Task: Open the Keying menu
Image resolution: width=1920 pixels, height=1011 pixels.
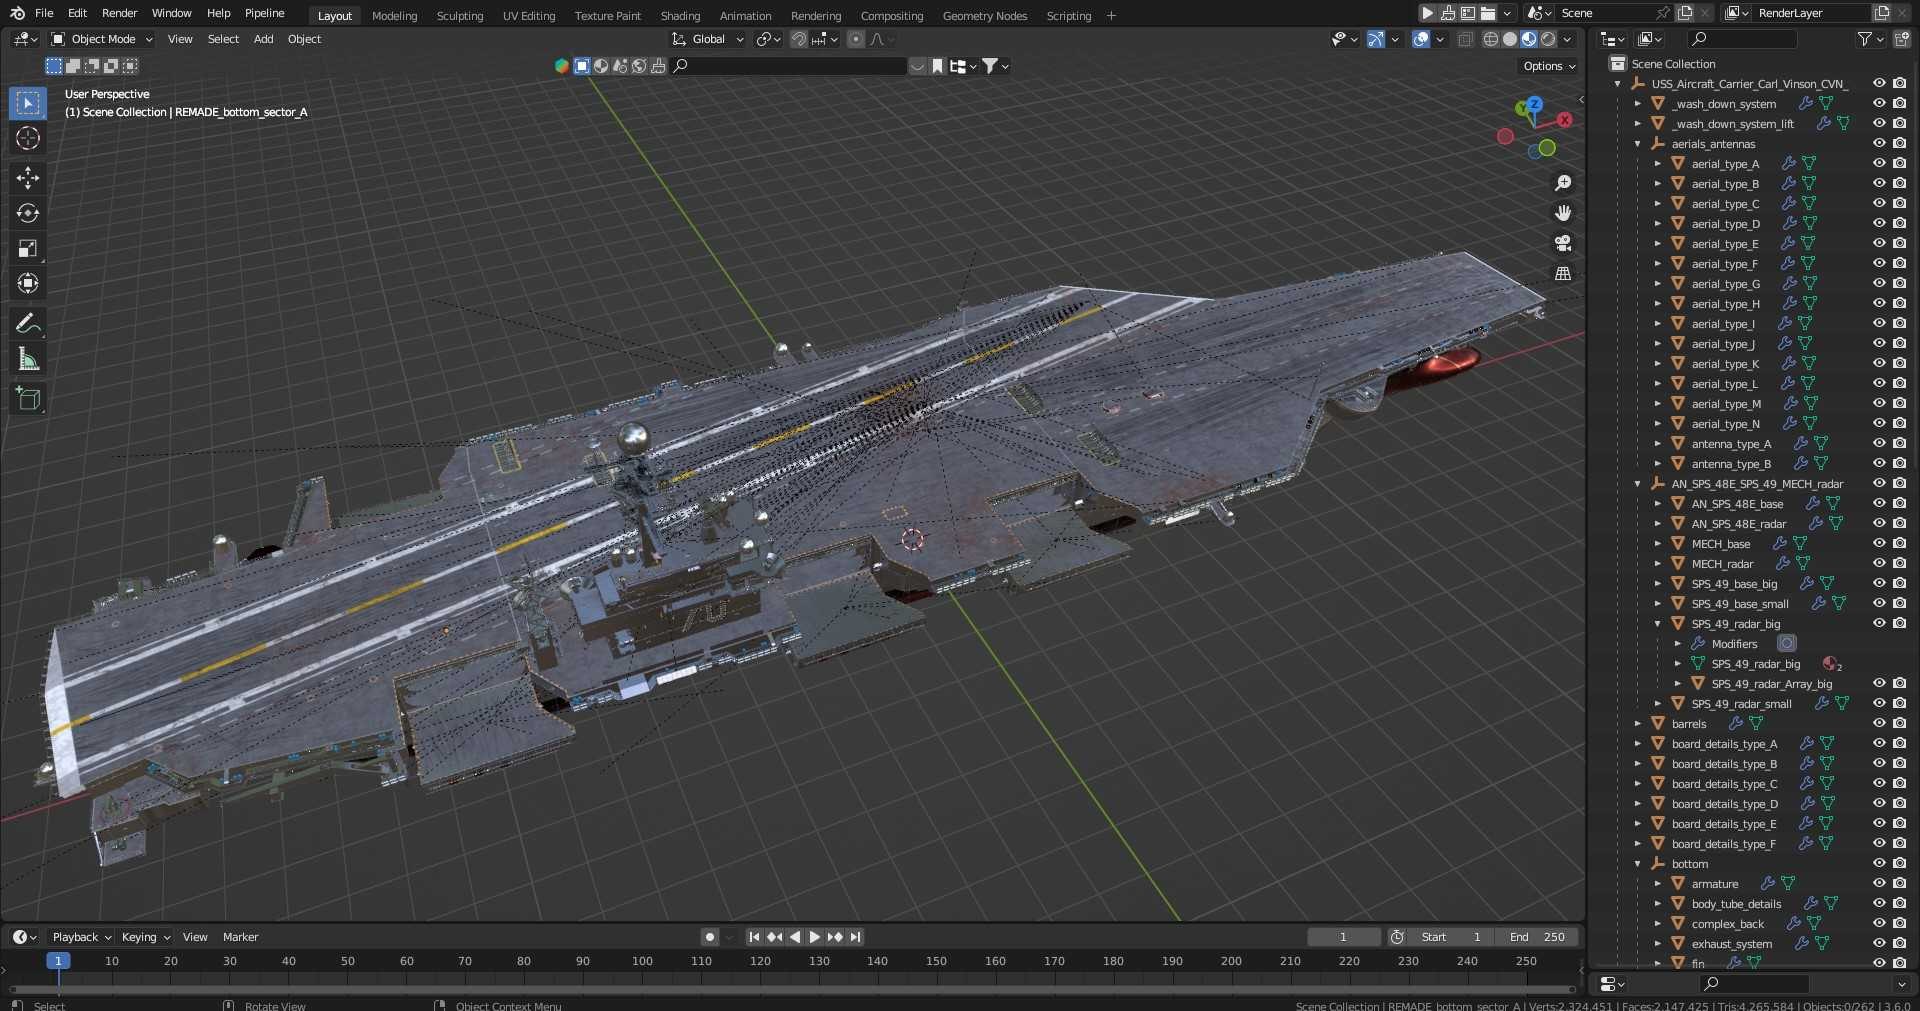Action: tap(145, 937)
